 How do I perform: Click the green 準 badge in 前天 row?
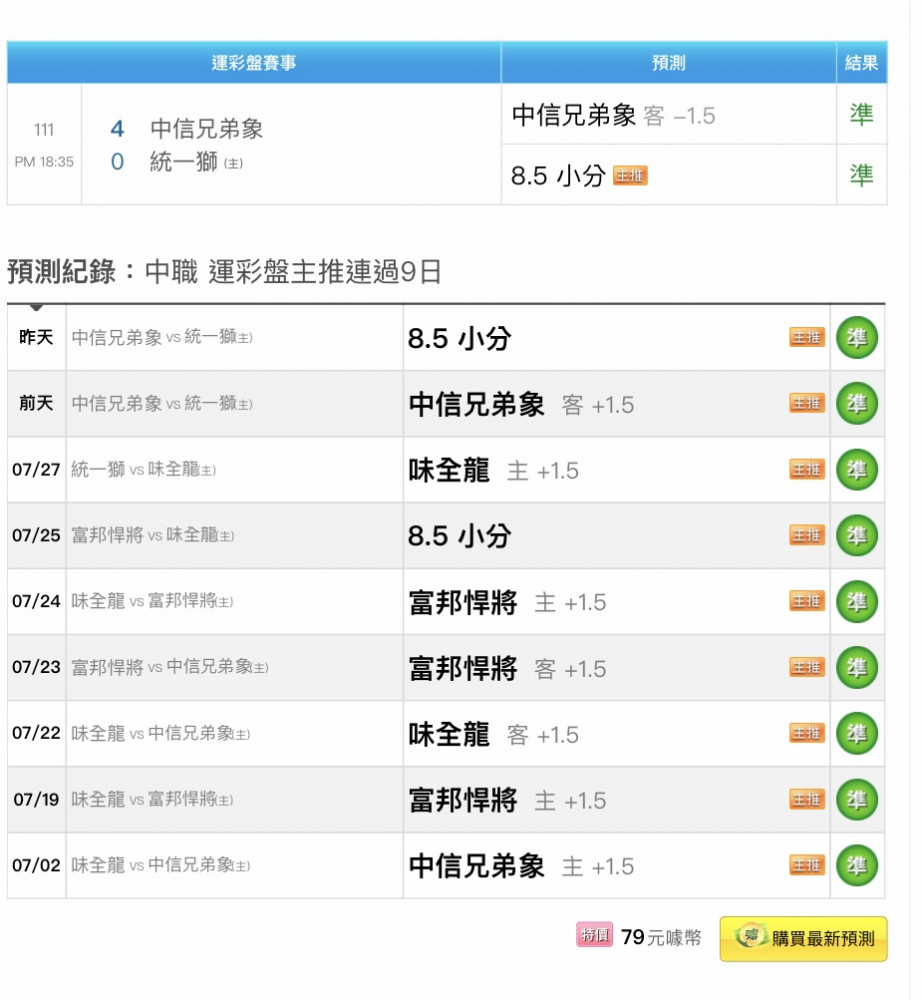pos(857,403)
